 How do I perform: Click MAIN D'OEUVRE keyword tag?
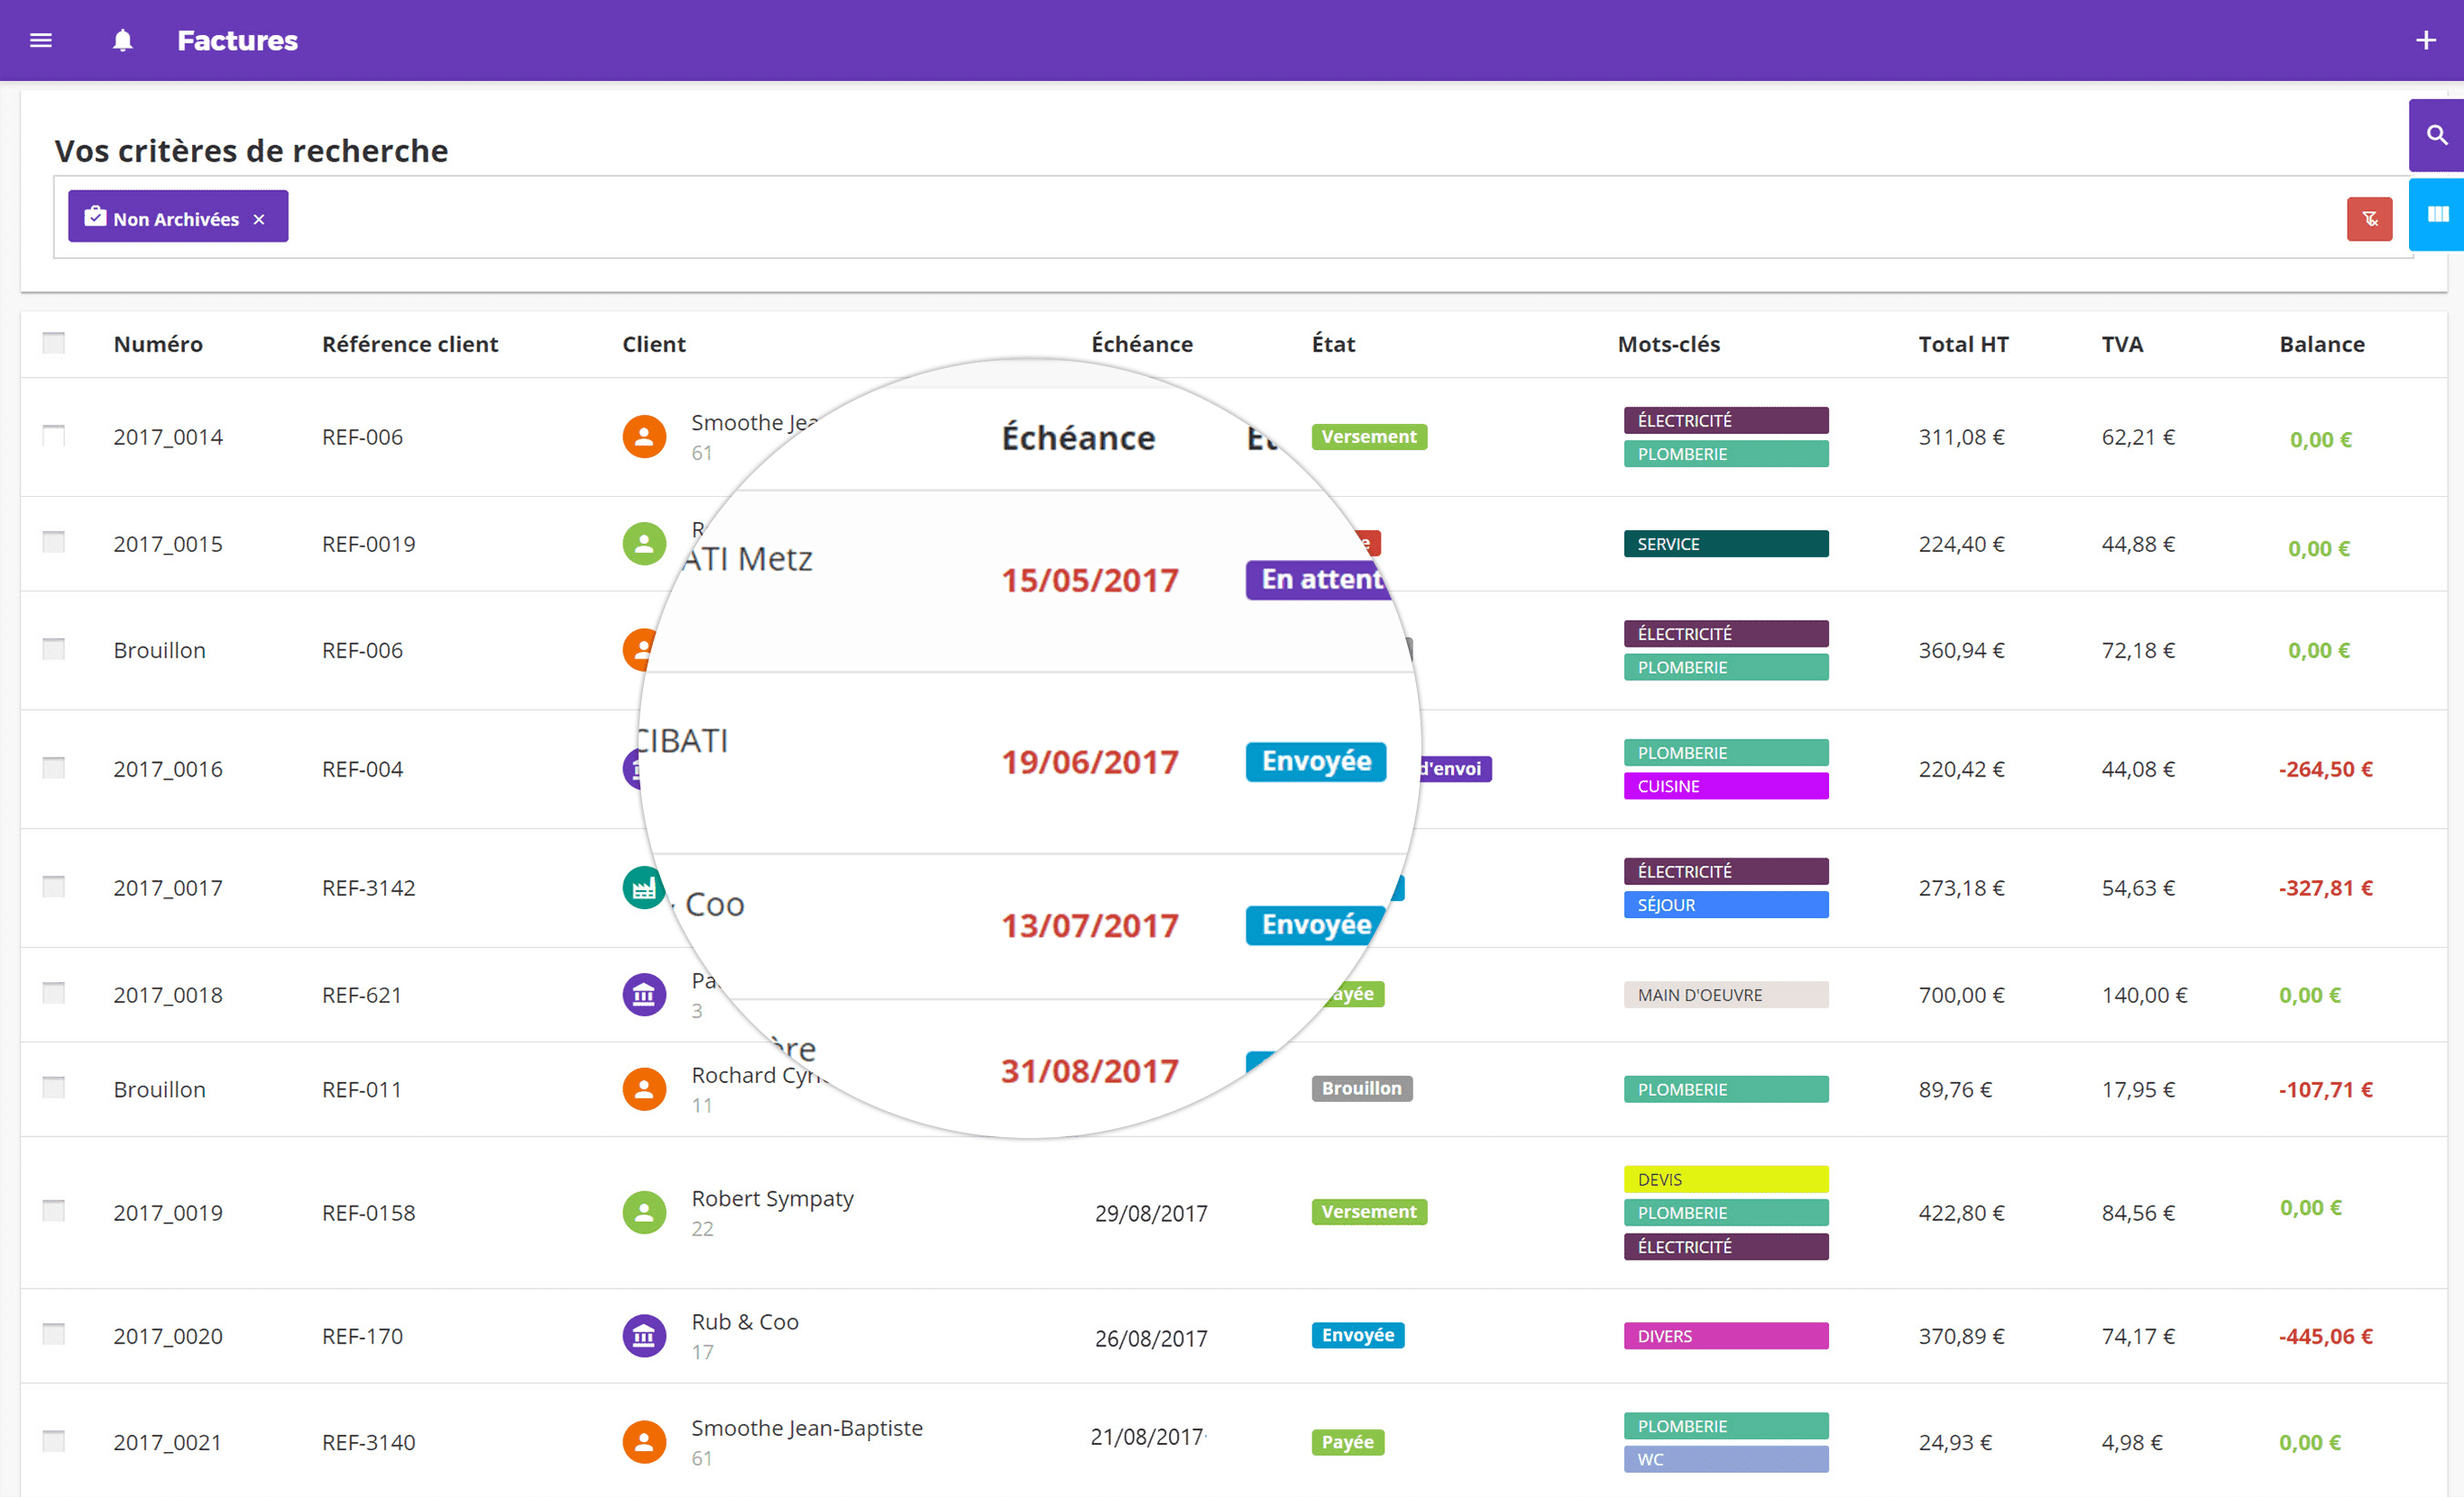(1725, 995)
